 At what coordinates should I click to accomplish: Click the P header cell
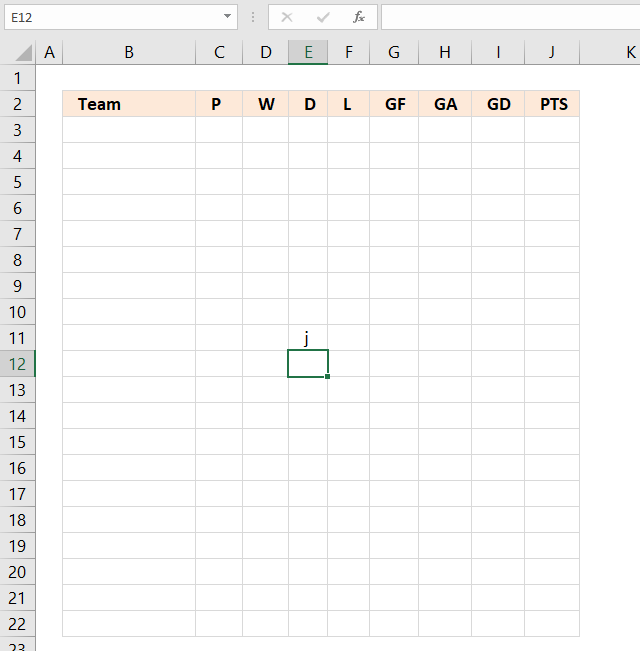(219, 104)
